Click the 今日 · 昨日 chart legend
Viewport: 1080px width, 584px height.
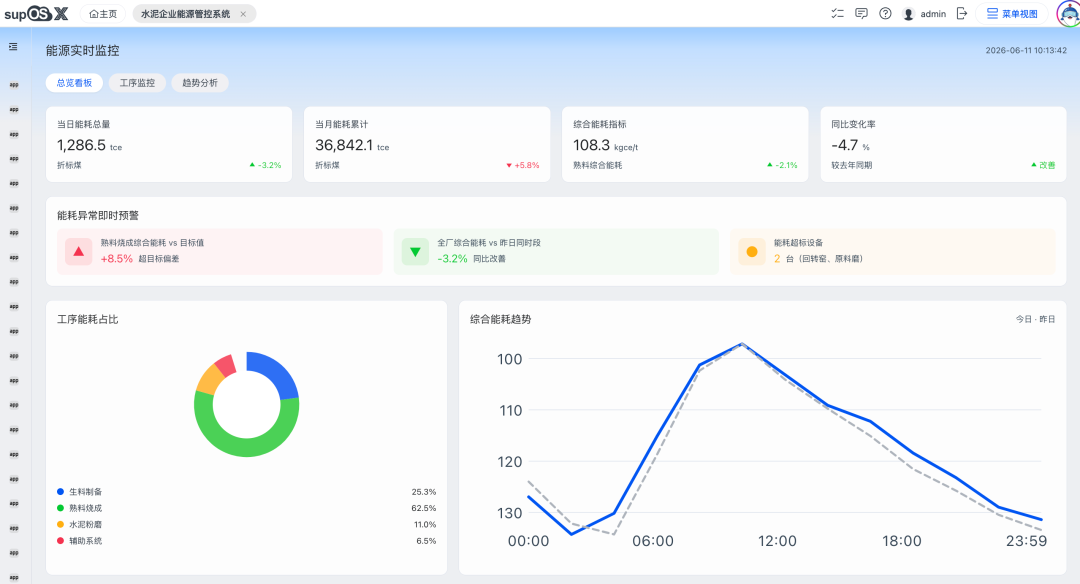tap(1035, 320)
